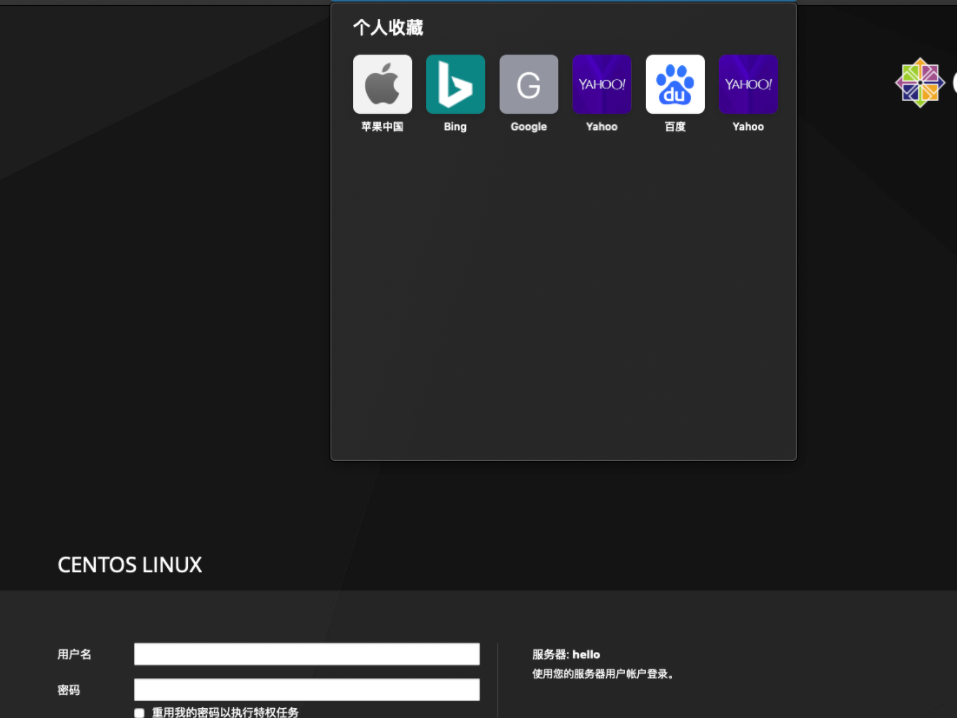Focus the 密码 input field
This screenshot has width=957, height=718.
pos(306,690)
